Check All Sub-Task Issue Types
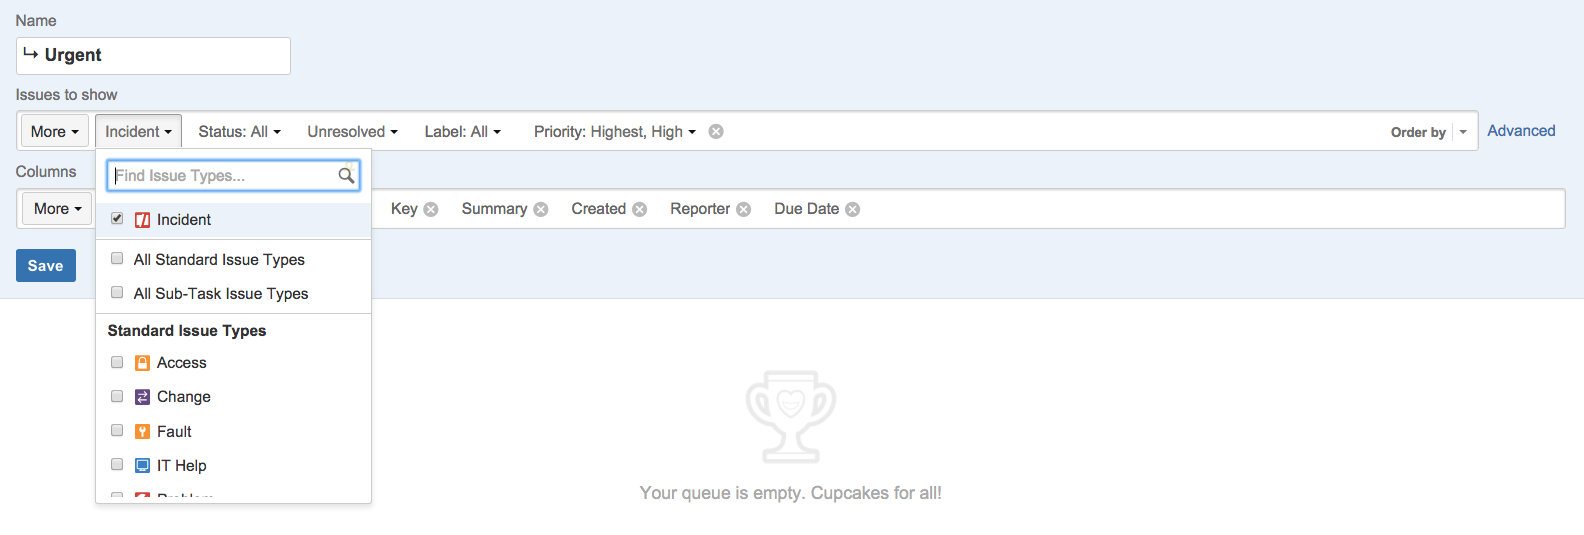Viewport: 1584px width, 535px height. click(x=117, y=292)
